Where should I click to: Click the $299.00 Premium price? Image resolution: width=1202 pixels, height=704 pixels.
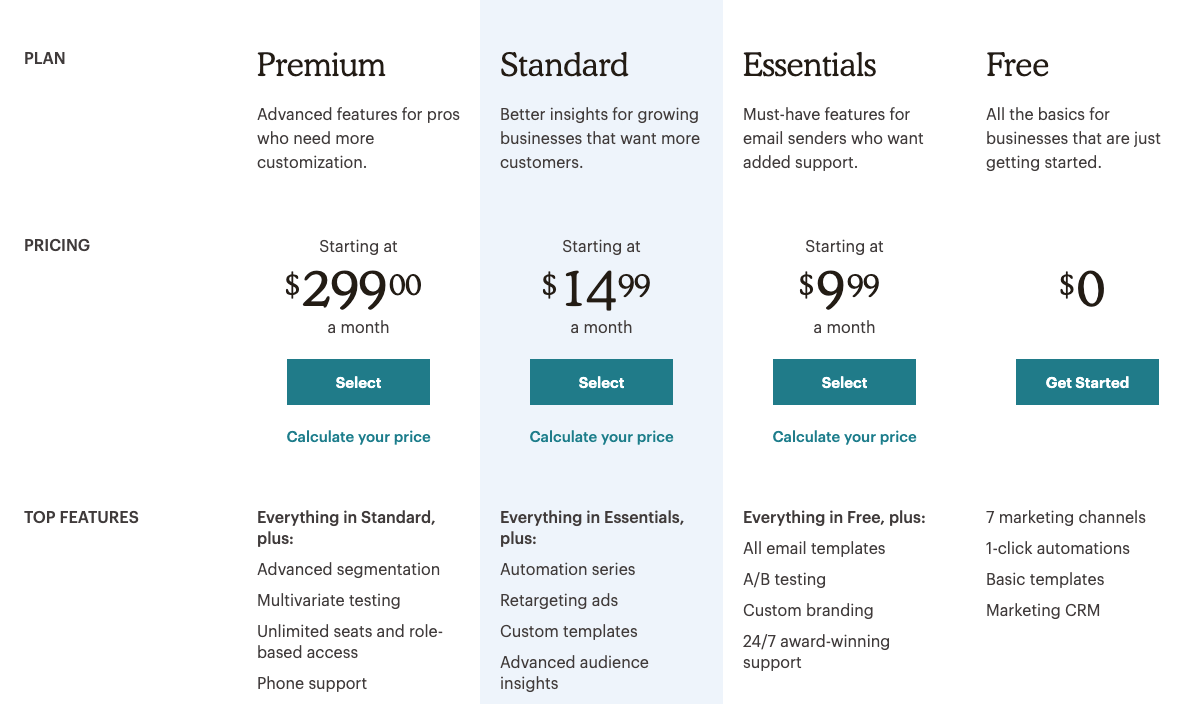(x=353, y=289)
